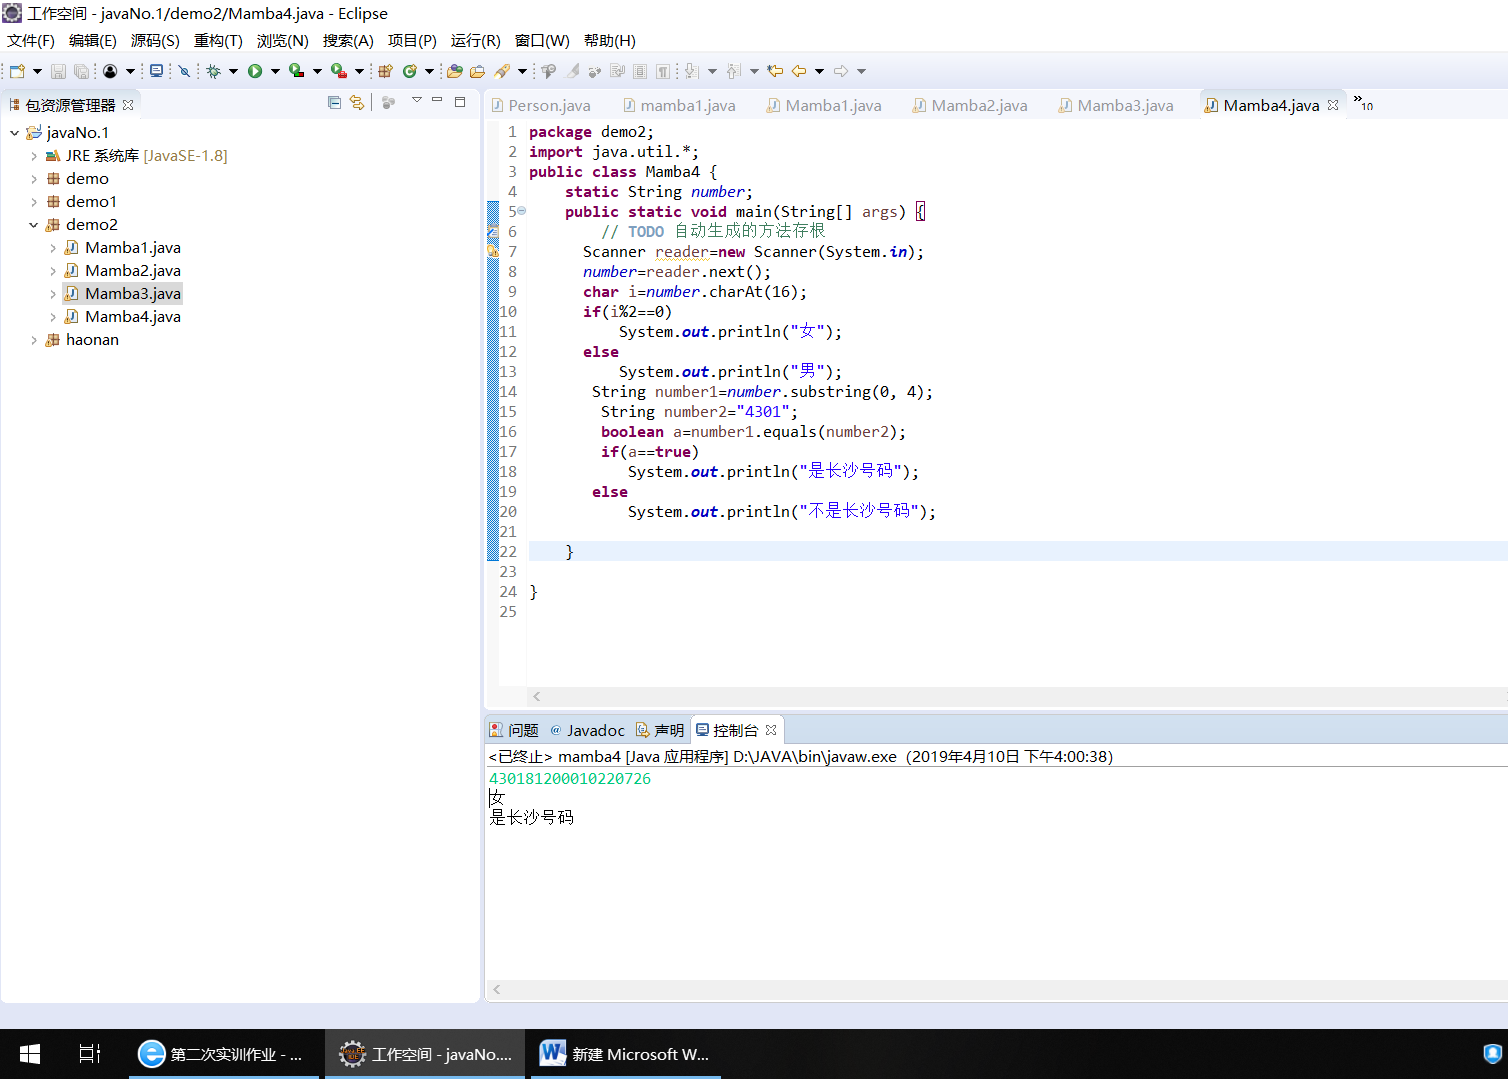Switch to the Mamba3.java editor tab
Image resolution: width=1508 pixels, height=1079 pixels.
click(1116, 105)
